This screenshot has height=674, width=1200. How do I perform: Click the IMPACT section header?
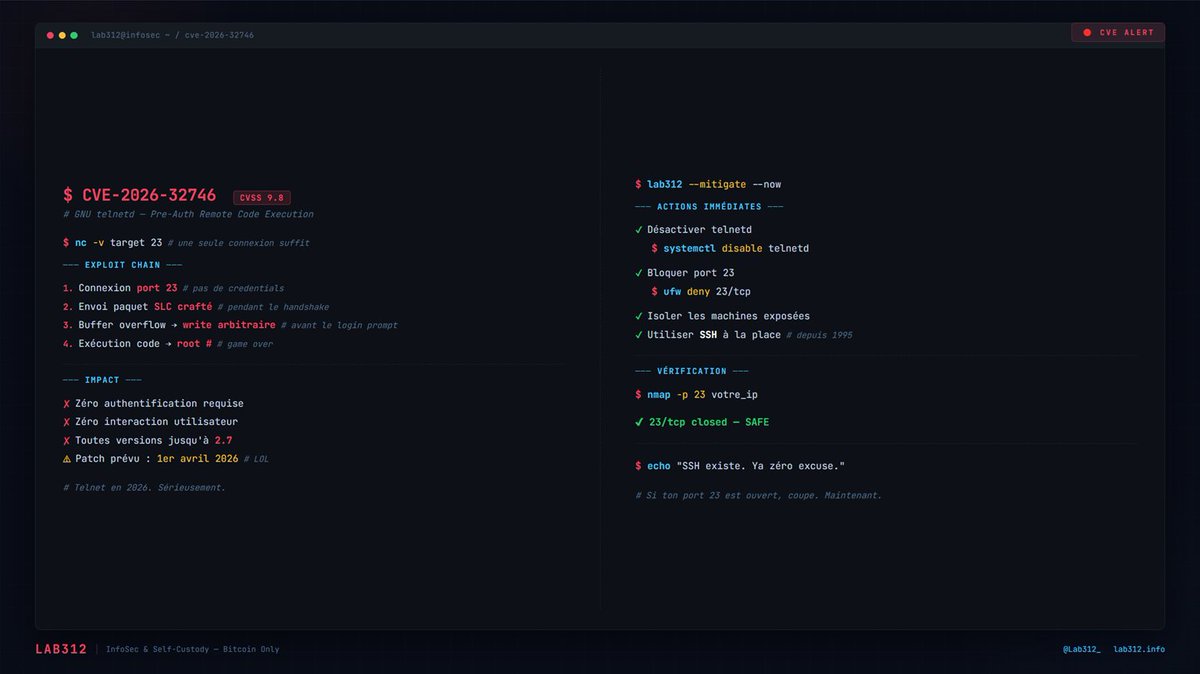click(x=102, y=380)
